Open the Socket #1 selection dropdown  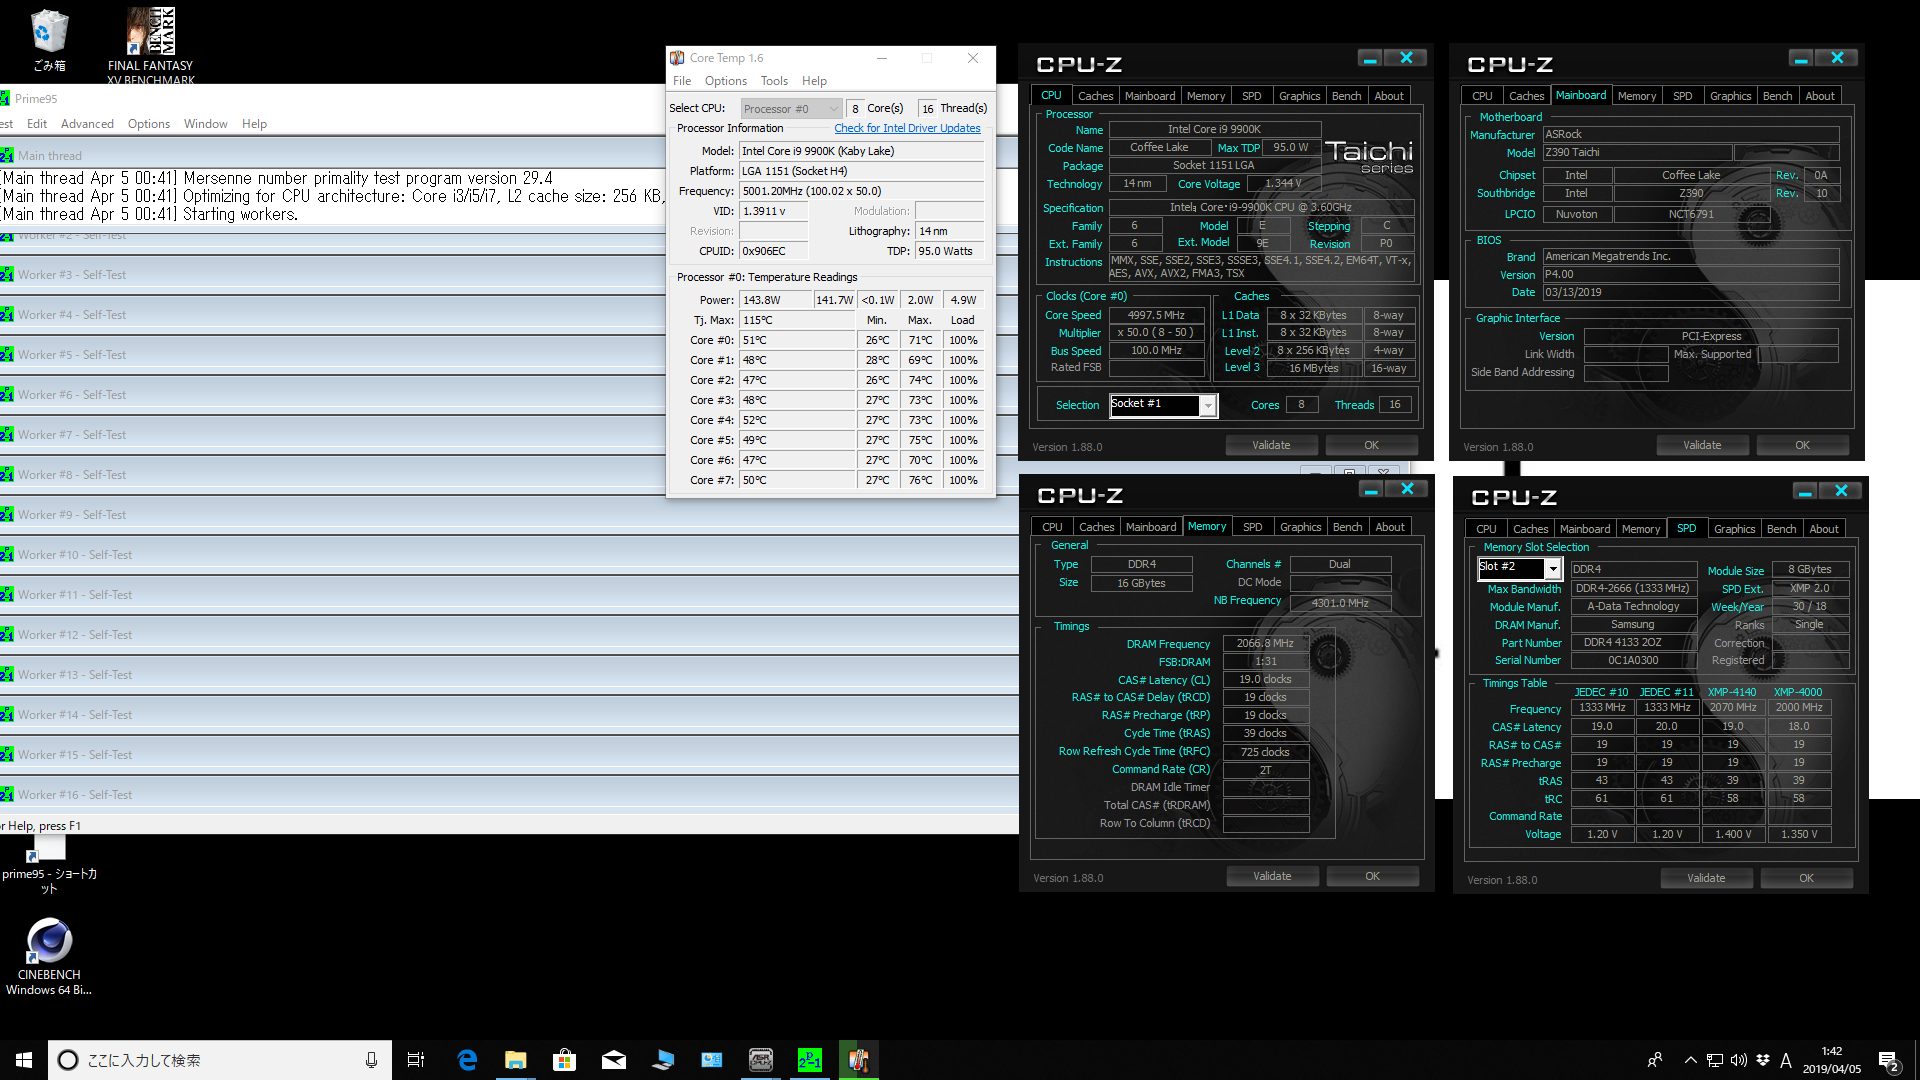[x=1162, y=405]
